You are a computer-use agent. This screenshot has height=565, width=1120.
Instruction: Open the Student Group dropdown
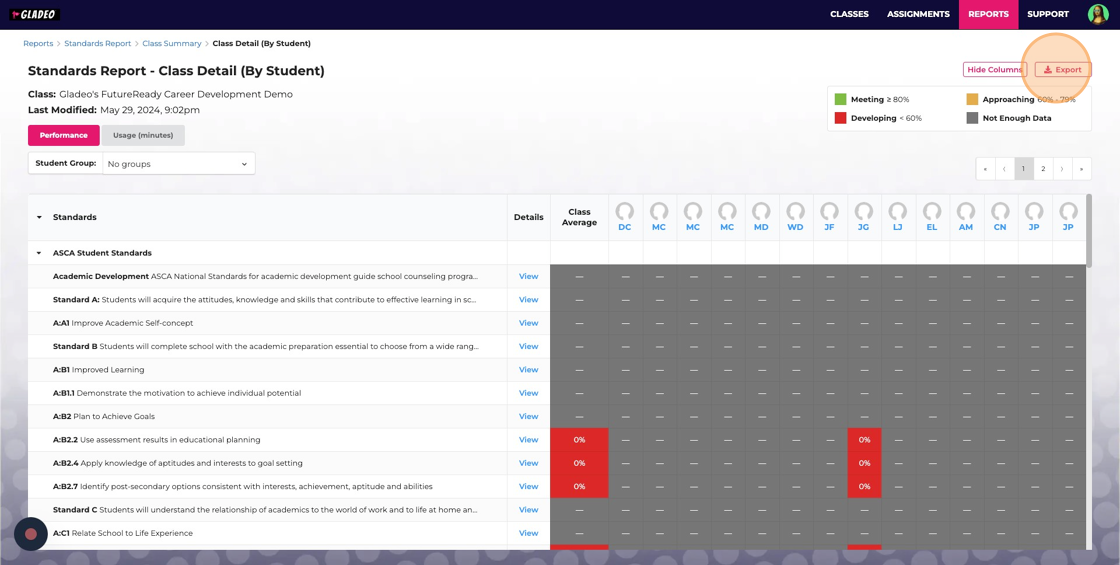[179, 164]
